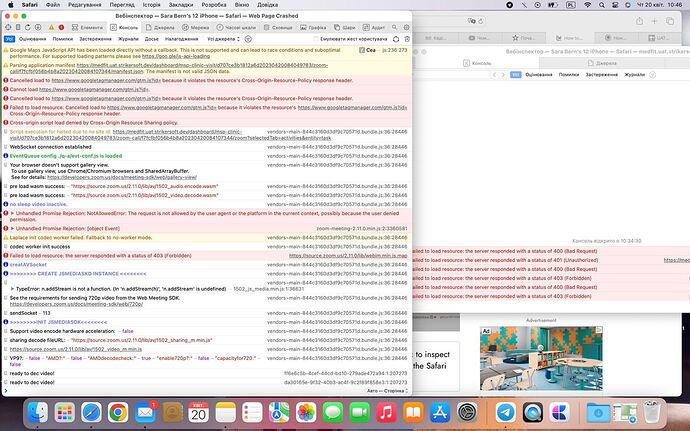Switch to the Мережа tab

pos(196,27)
